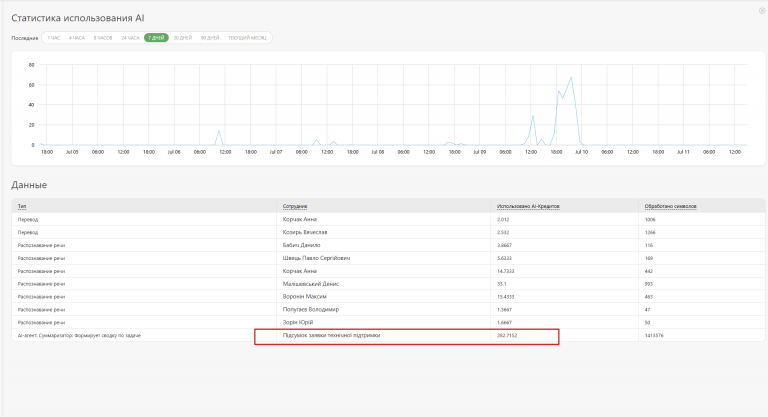Viewport: 768px width, 417px height.
Task: Open the Корчак Анна Перевод row
Action: [x=388, y=219]
